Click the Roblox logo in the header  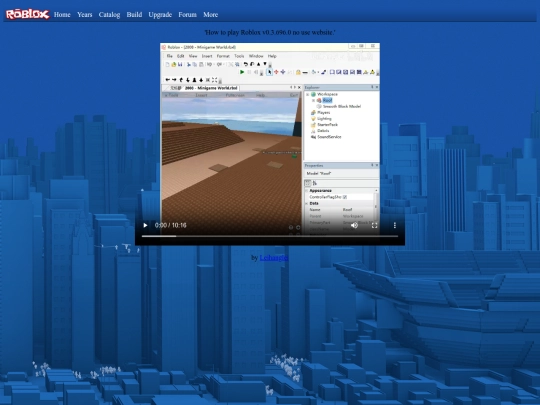pos(28,14)
